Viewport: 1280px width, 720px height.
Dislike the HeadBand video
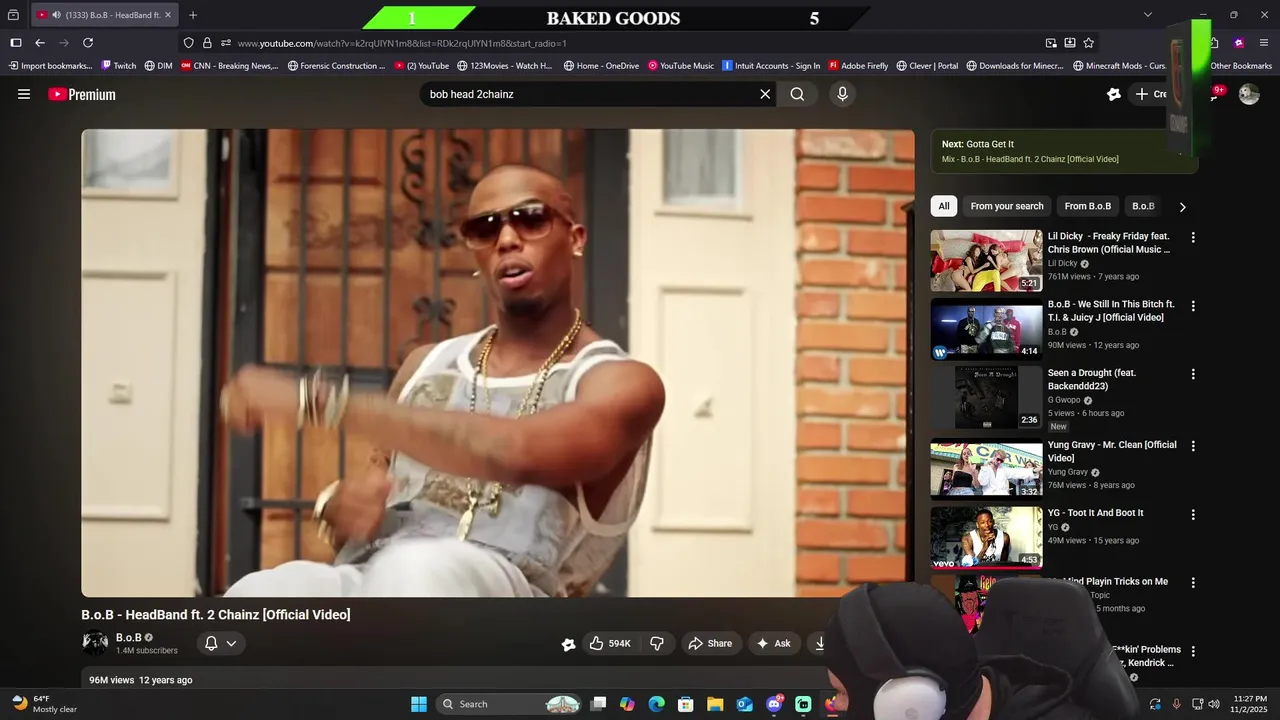(x=657, y=643)
